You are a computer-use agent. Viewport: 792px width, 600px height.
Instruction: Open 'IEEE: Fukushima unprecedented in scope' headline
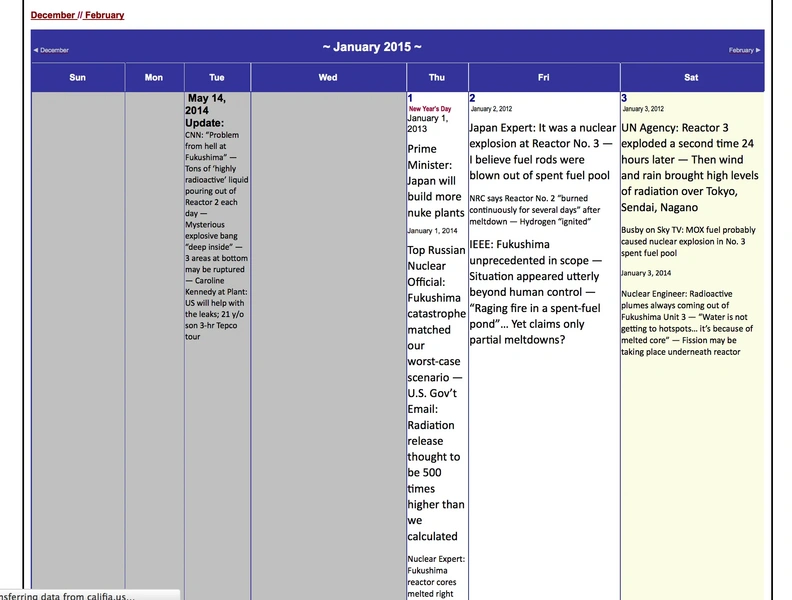535,292
